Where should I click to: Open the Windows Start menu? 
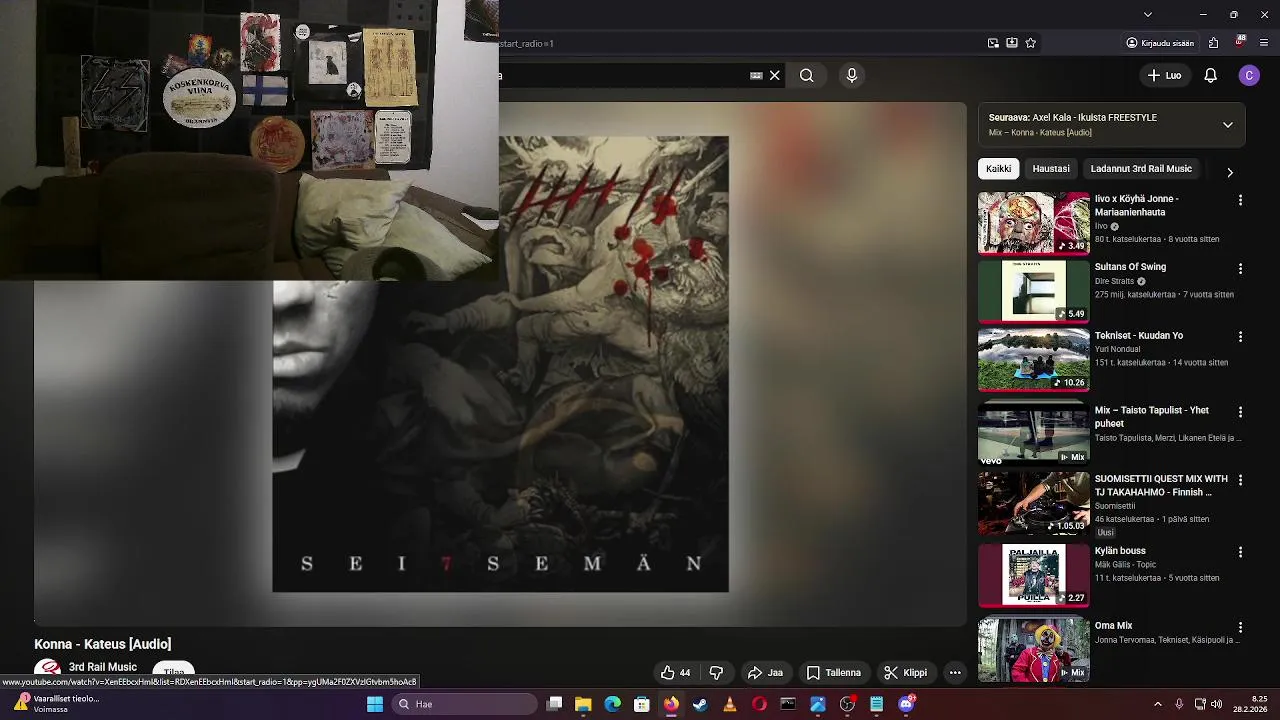coord(375,704)
